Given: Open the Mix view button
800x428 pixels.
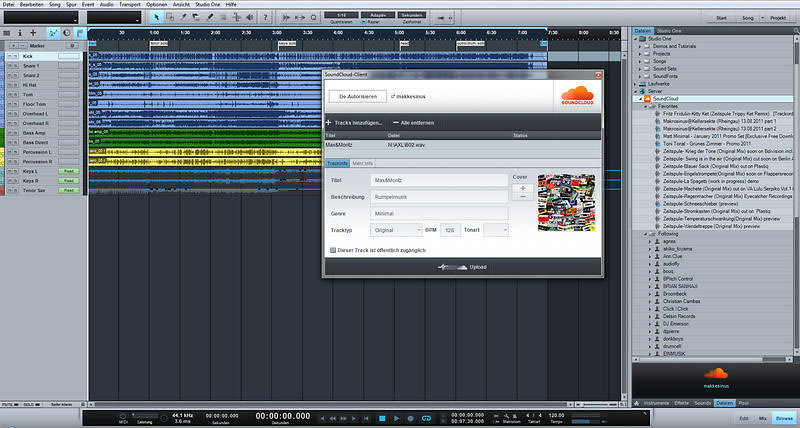Looking at the screenshot, I should pos(763,418).
